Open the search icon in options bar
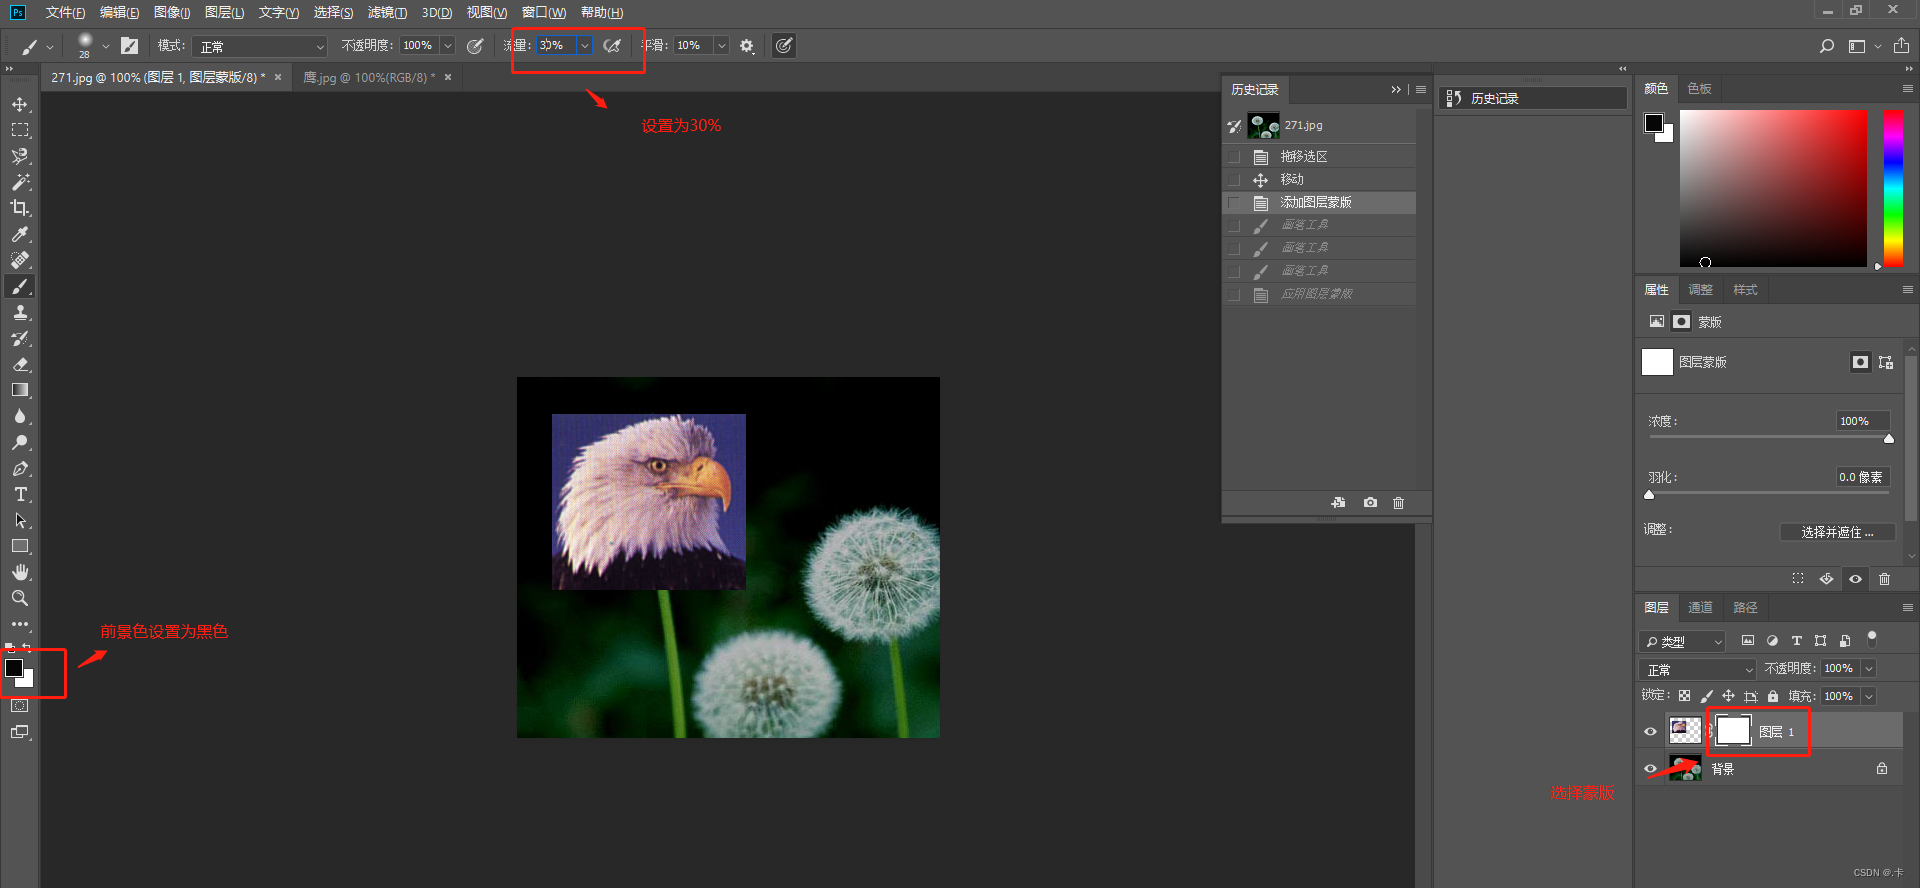1920x888 pixels. [1827, 46]
